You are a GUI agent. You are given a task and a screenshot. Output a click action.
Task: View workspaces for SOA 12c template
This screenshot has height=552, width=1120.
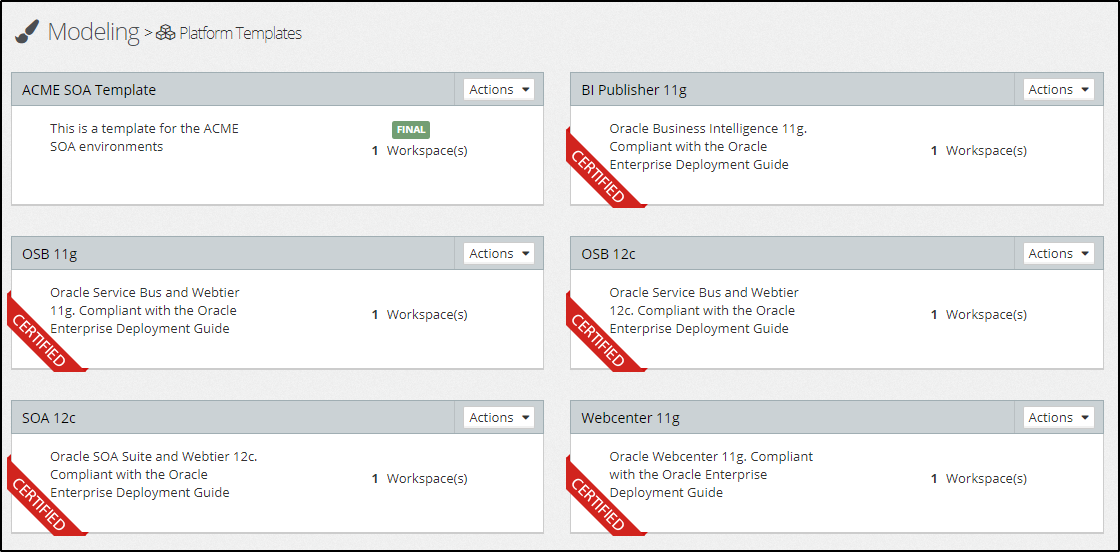(420, 479)
